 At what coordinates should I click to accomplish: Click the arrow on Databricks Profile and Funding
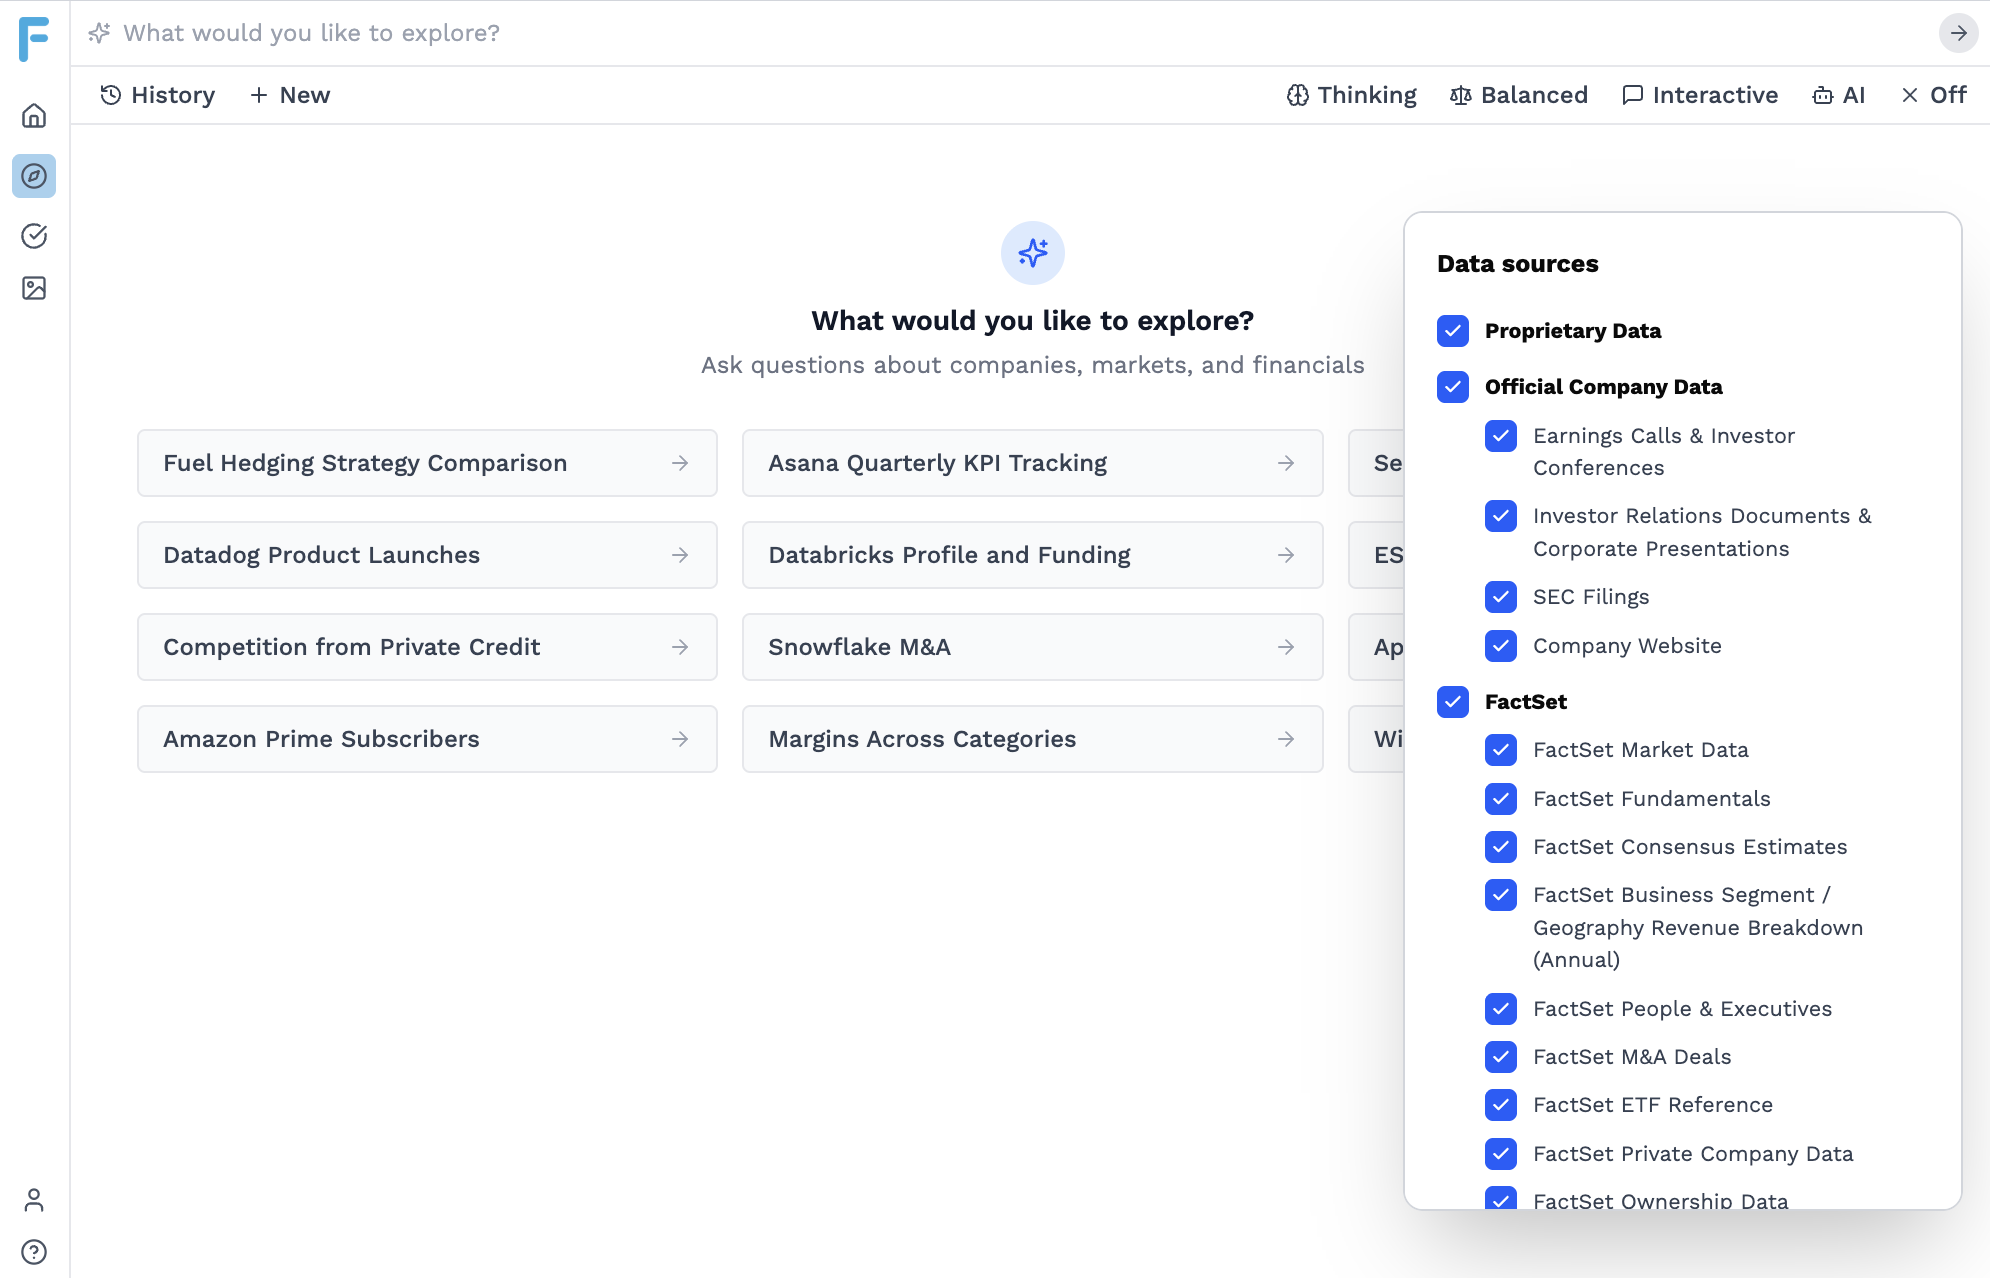(x=1286, y=555)
